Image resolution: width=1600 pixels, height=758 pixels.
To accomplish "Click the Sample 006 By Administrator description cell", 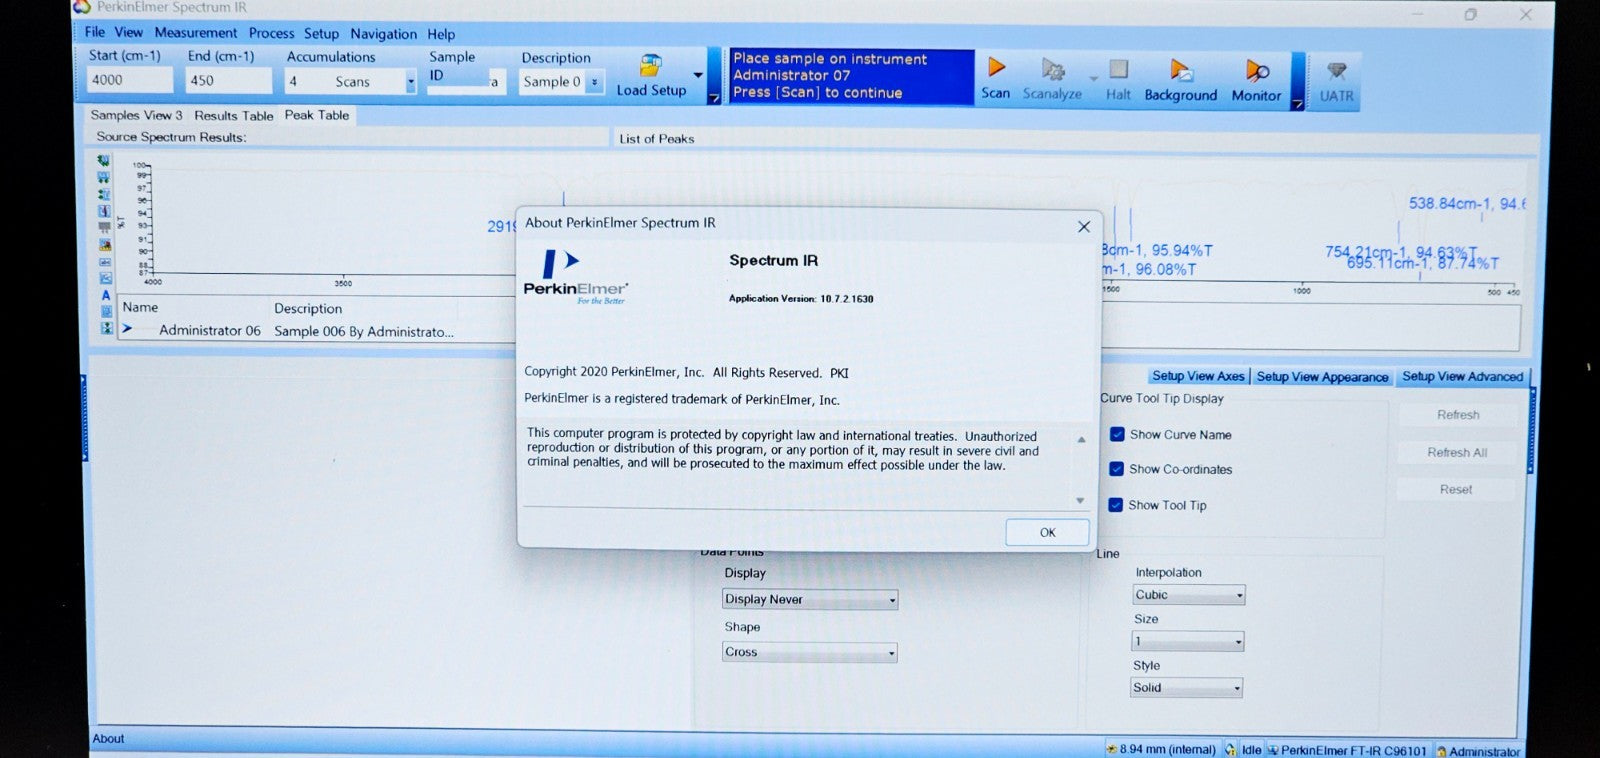I will 364,331.
